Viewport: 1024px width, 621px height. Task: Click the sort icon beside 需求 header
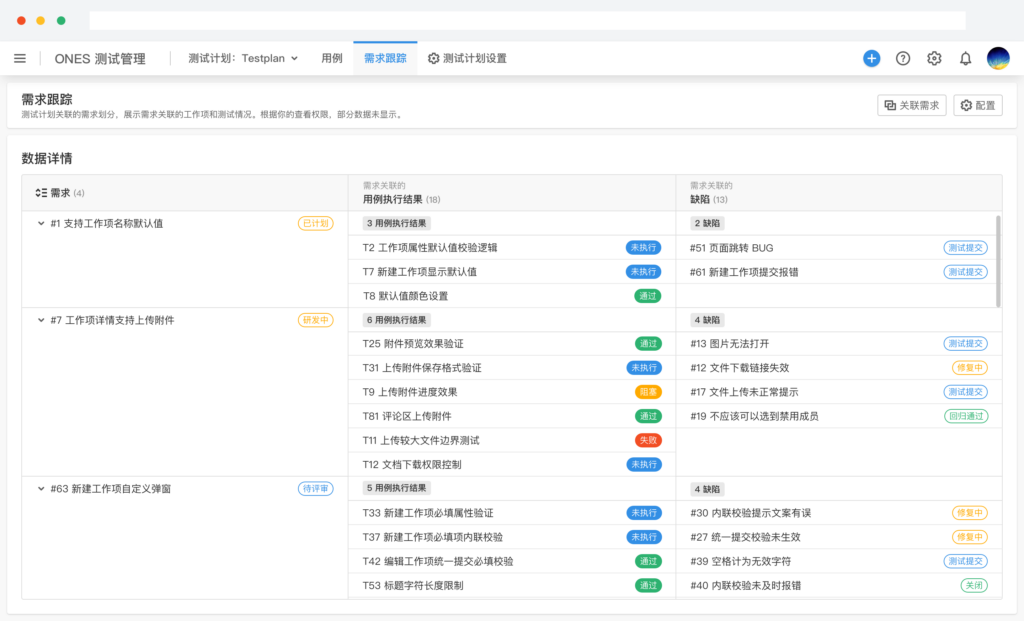[x=41, y=192]
